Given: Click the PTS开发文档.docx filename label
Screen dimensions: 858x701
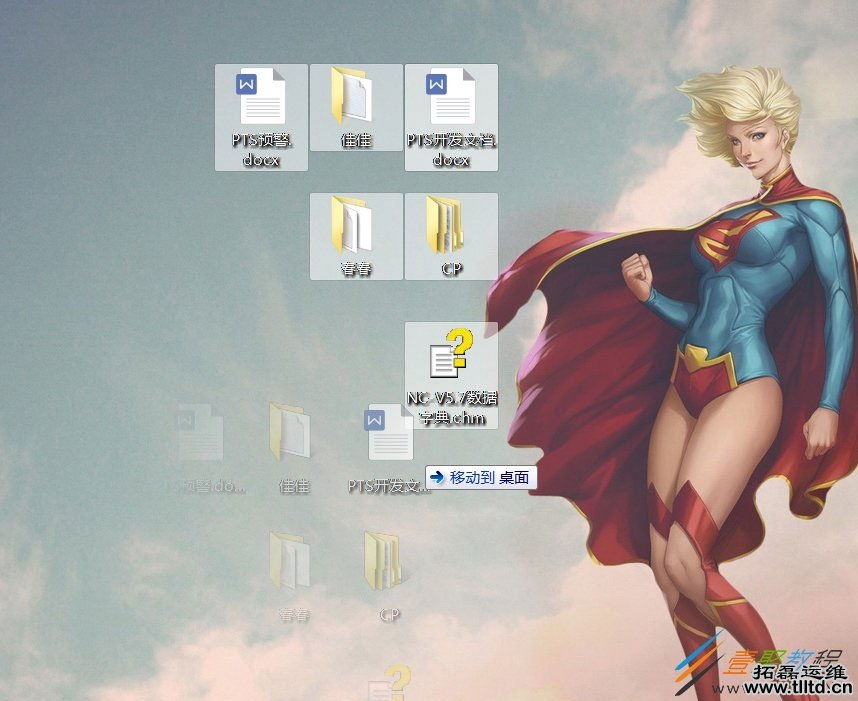Looking at the screenshot, I should point(451,150).
